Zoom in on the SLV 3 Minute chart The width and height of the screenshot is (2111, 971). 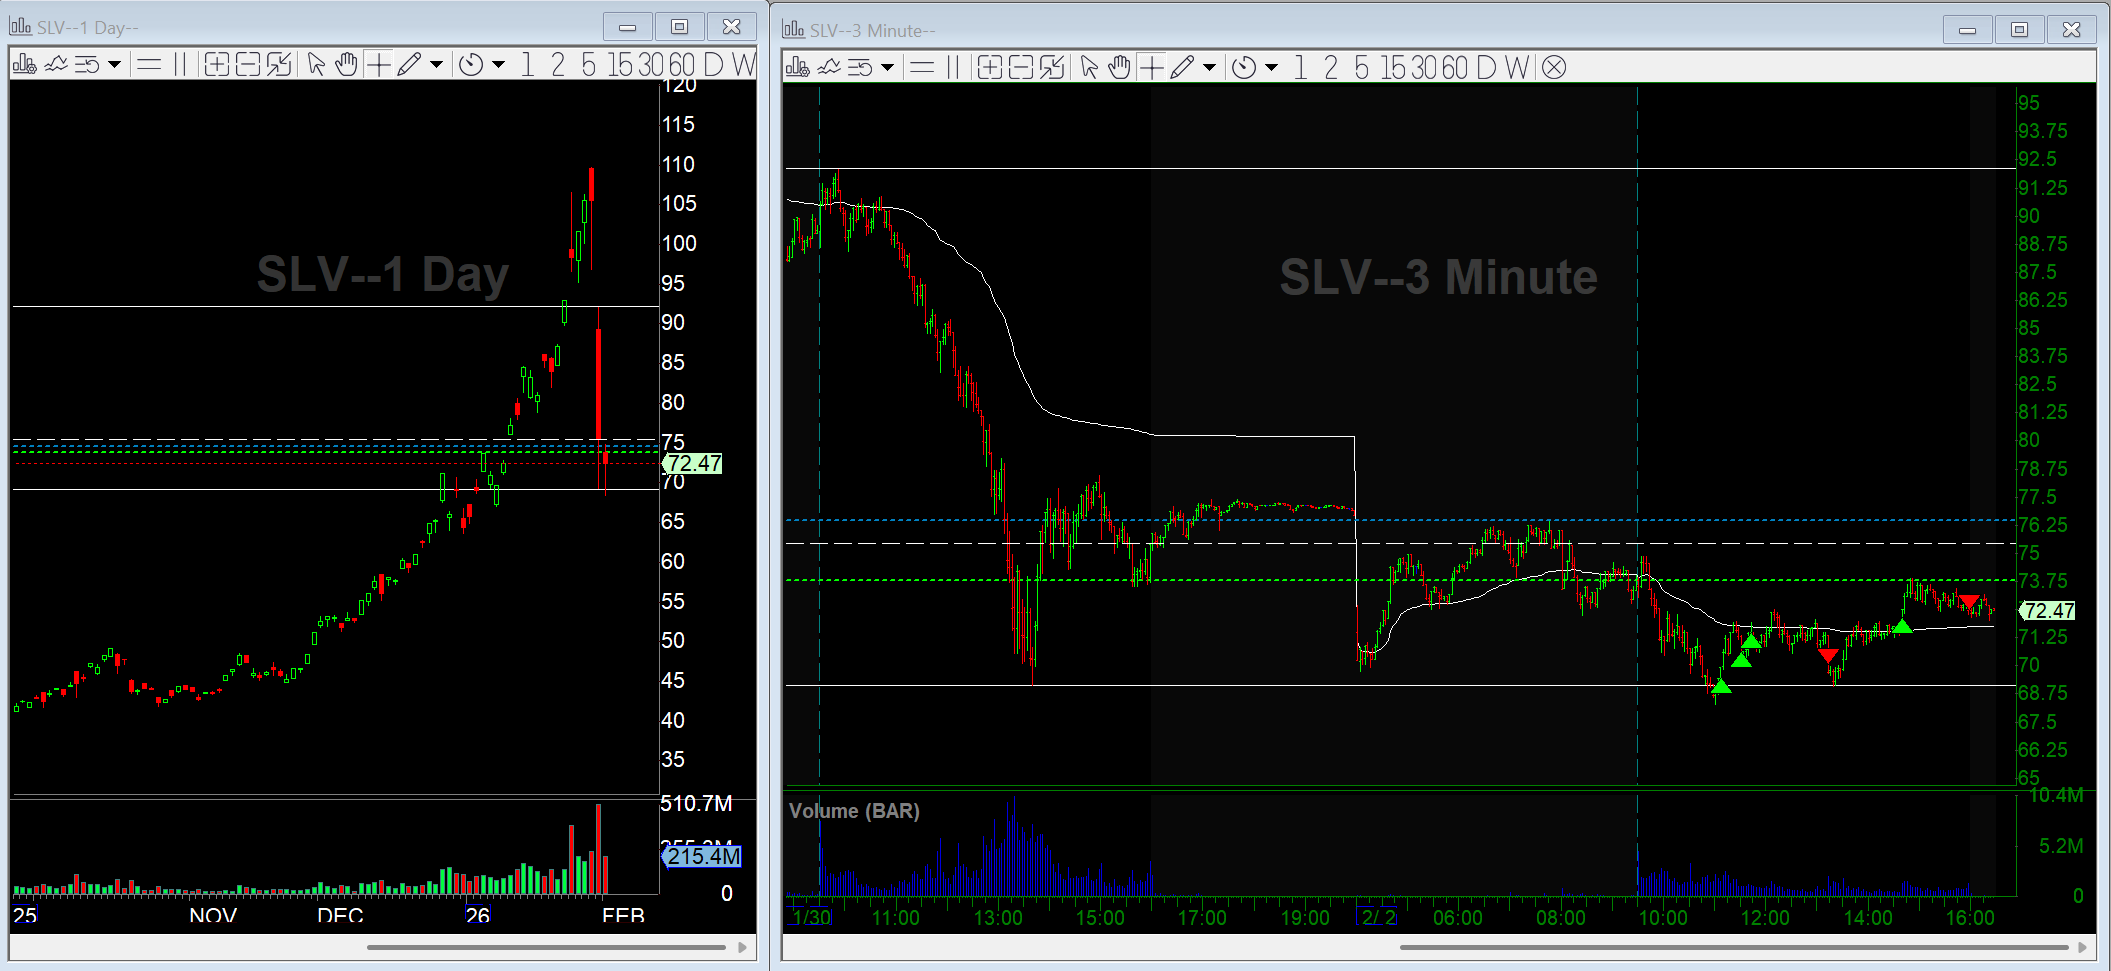click(x=989, y=68)
